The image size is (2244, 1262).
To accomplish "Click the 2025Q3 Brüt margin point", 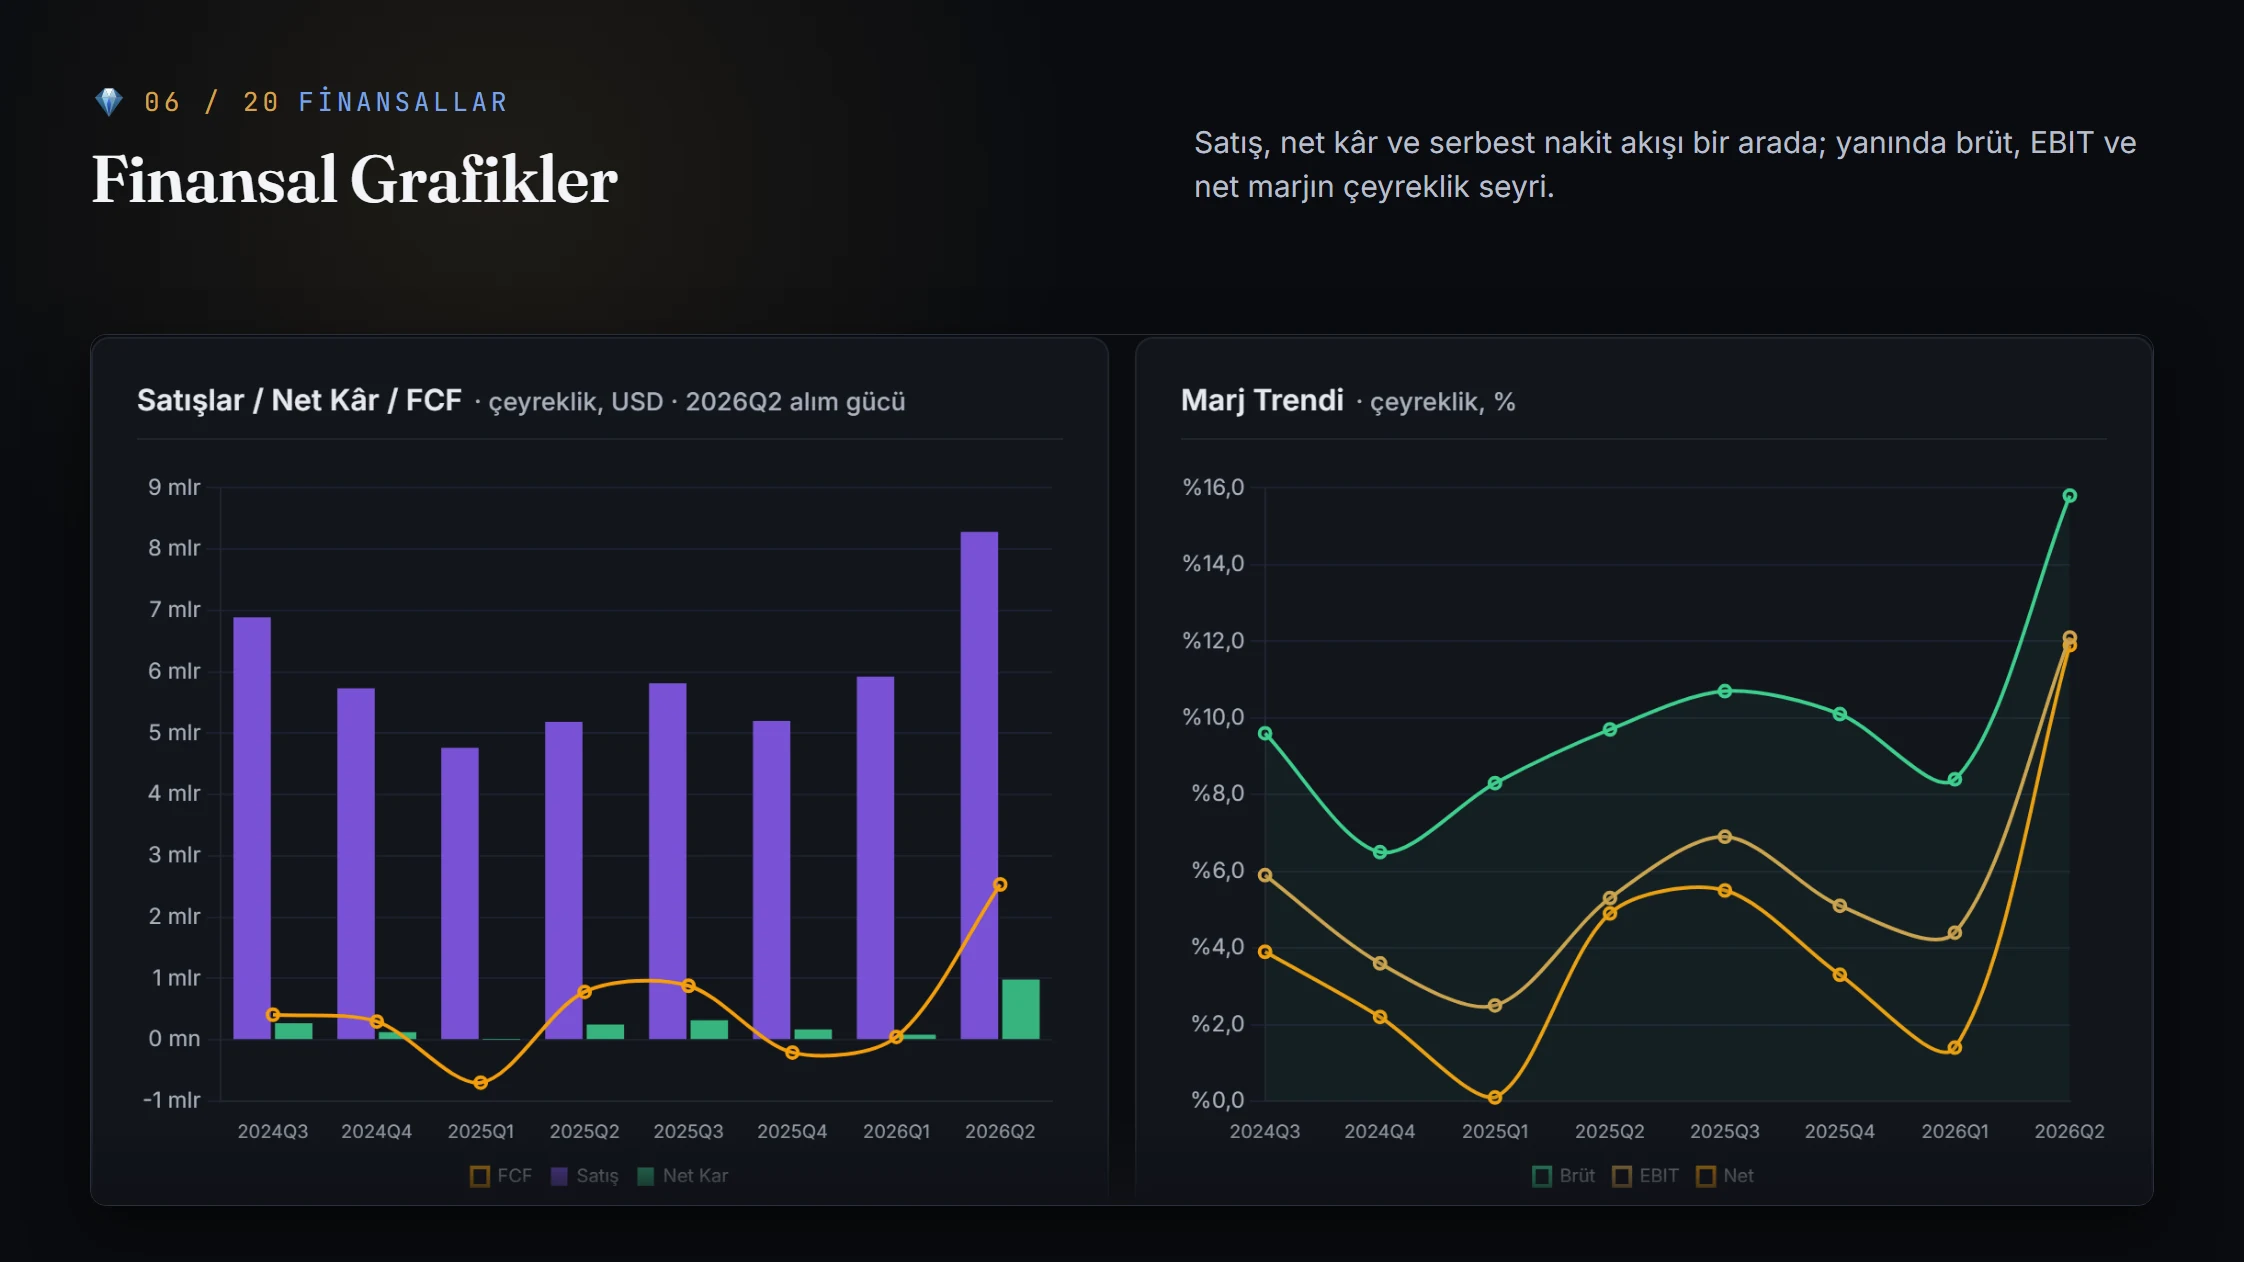I will click(1725, 691).
